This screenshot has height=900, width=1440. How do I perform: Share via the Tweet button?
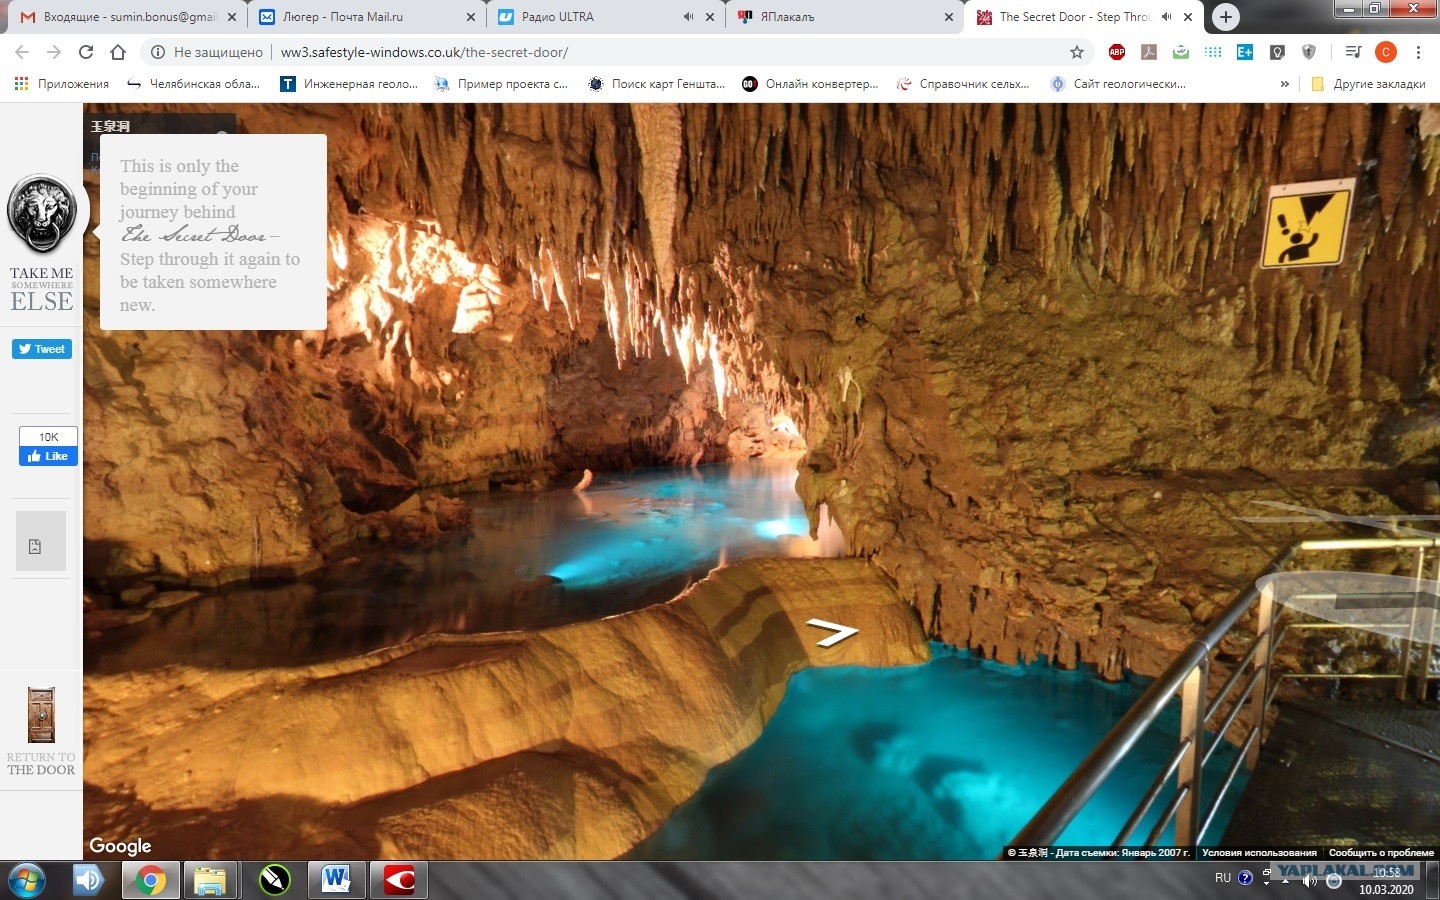[x=42, y=349]
